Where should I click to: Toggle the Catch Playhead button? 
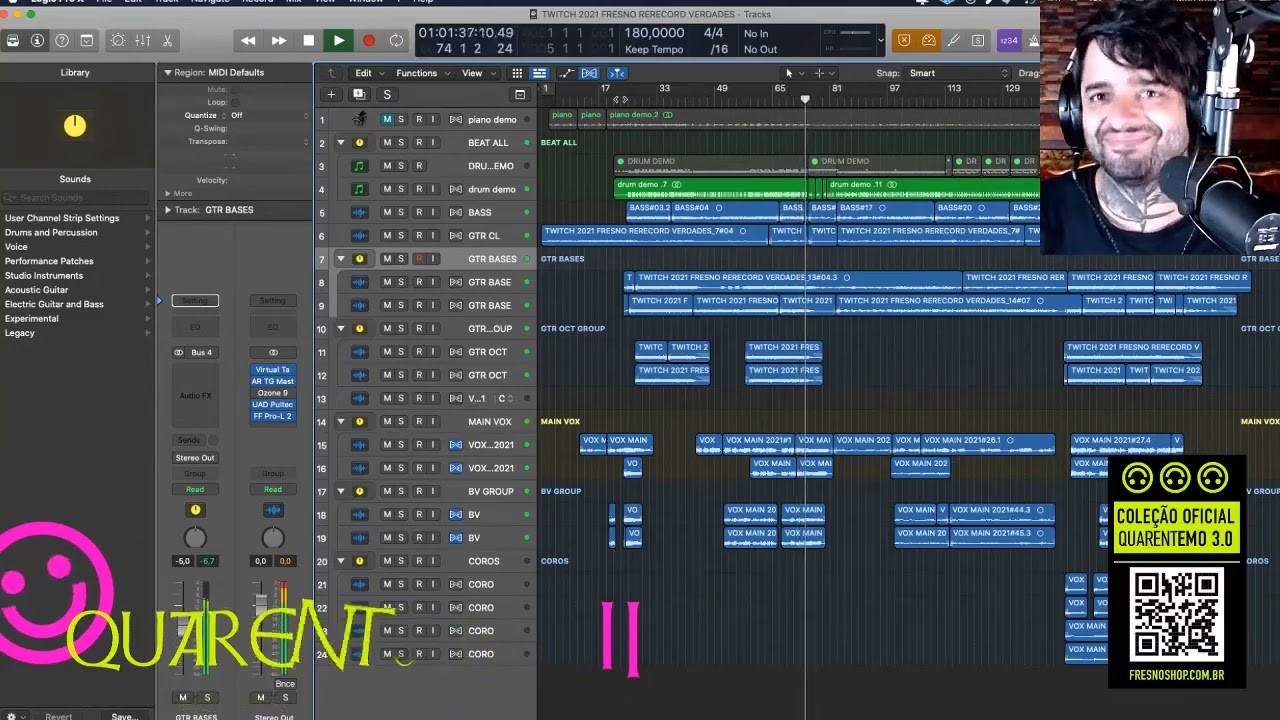(x=617, y=73)
